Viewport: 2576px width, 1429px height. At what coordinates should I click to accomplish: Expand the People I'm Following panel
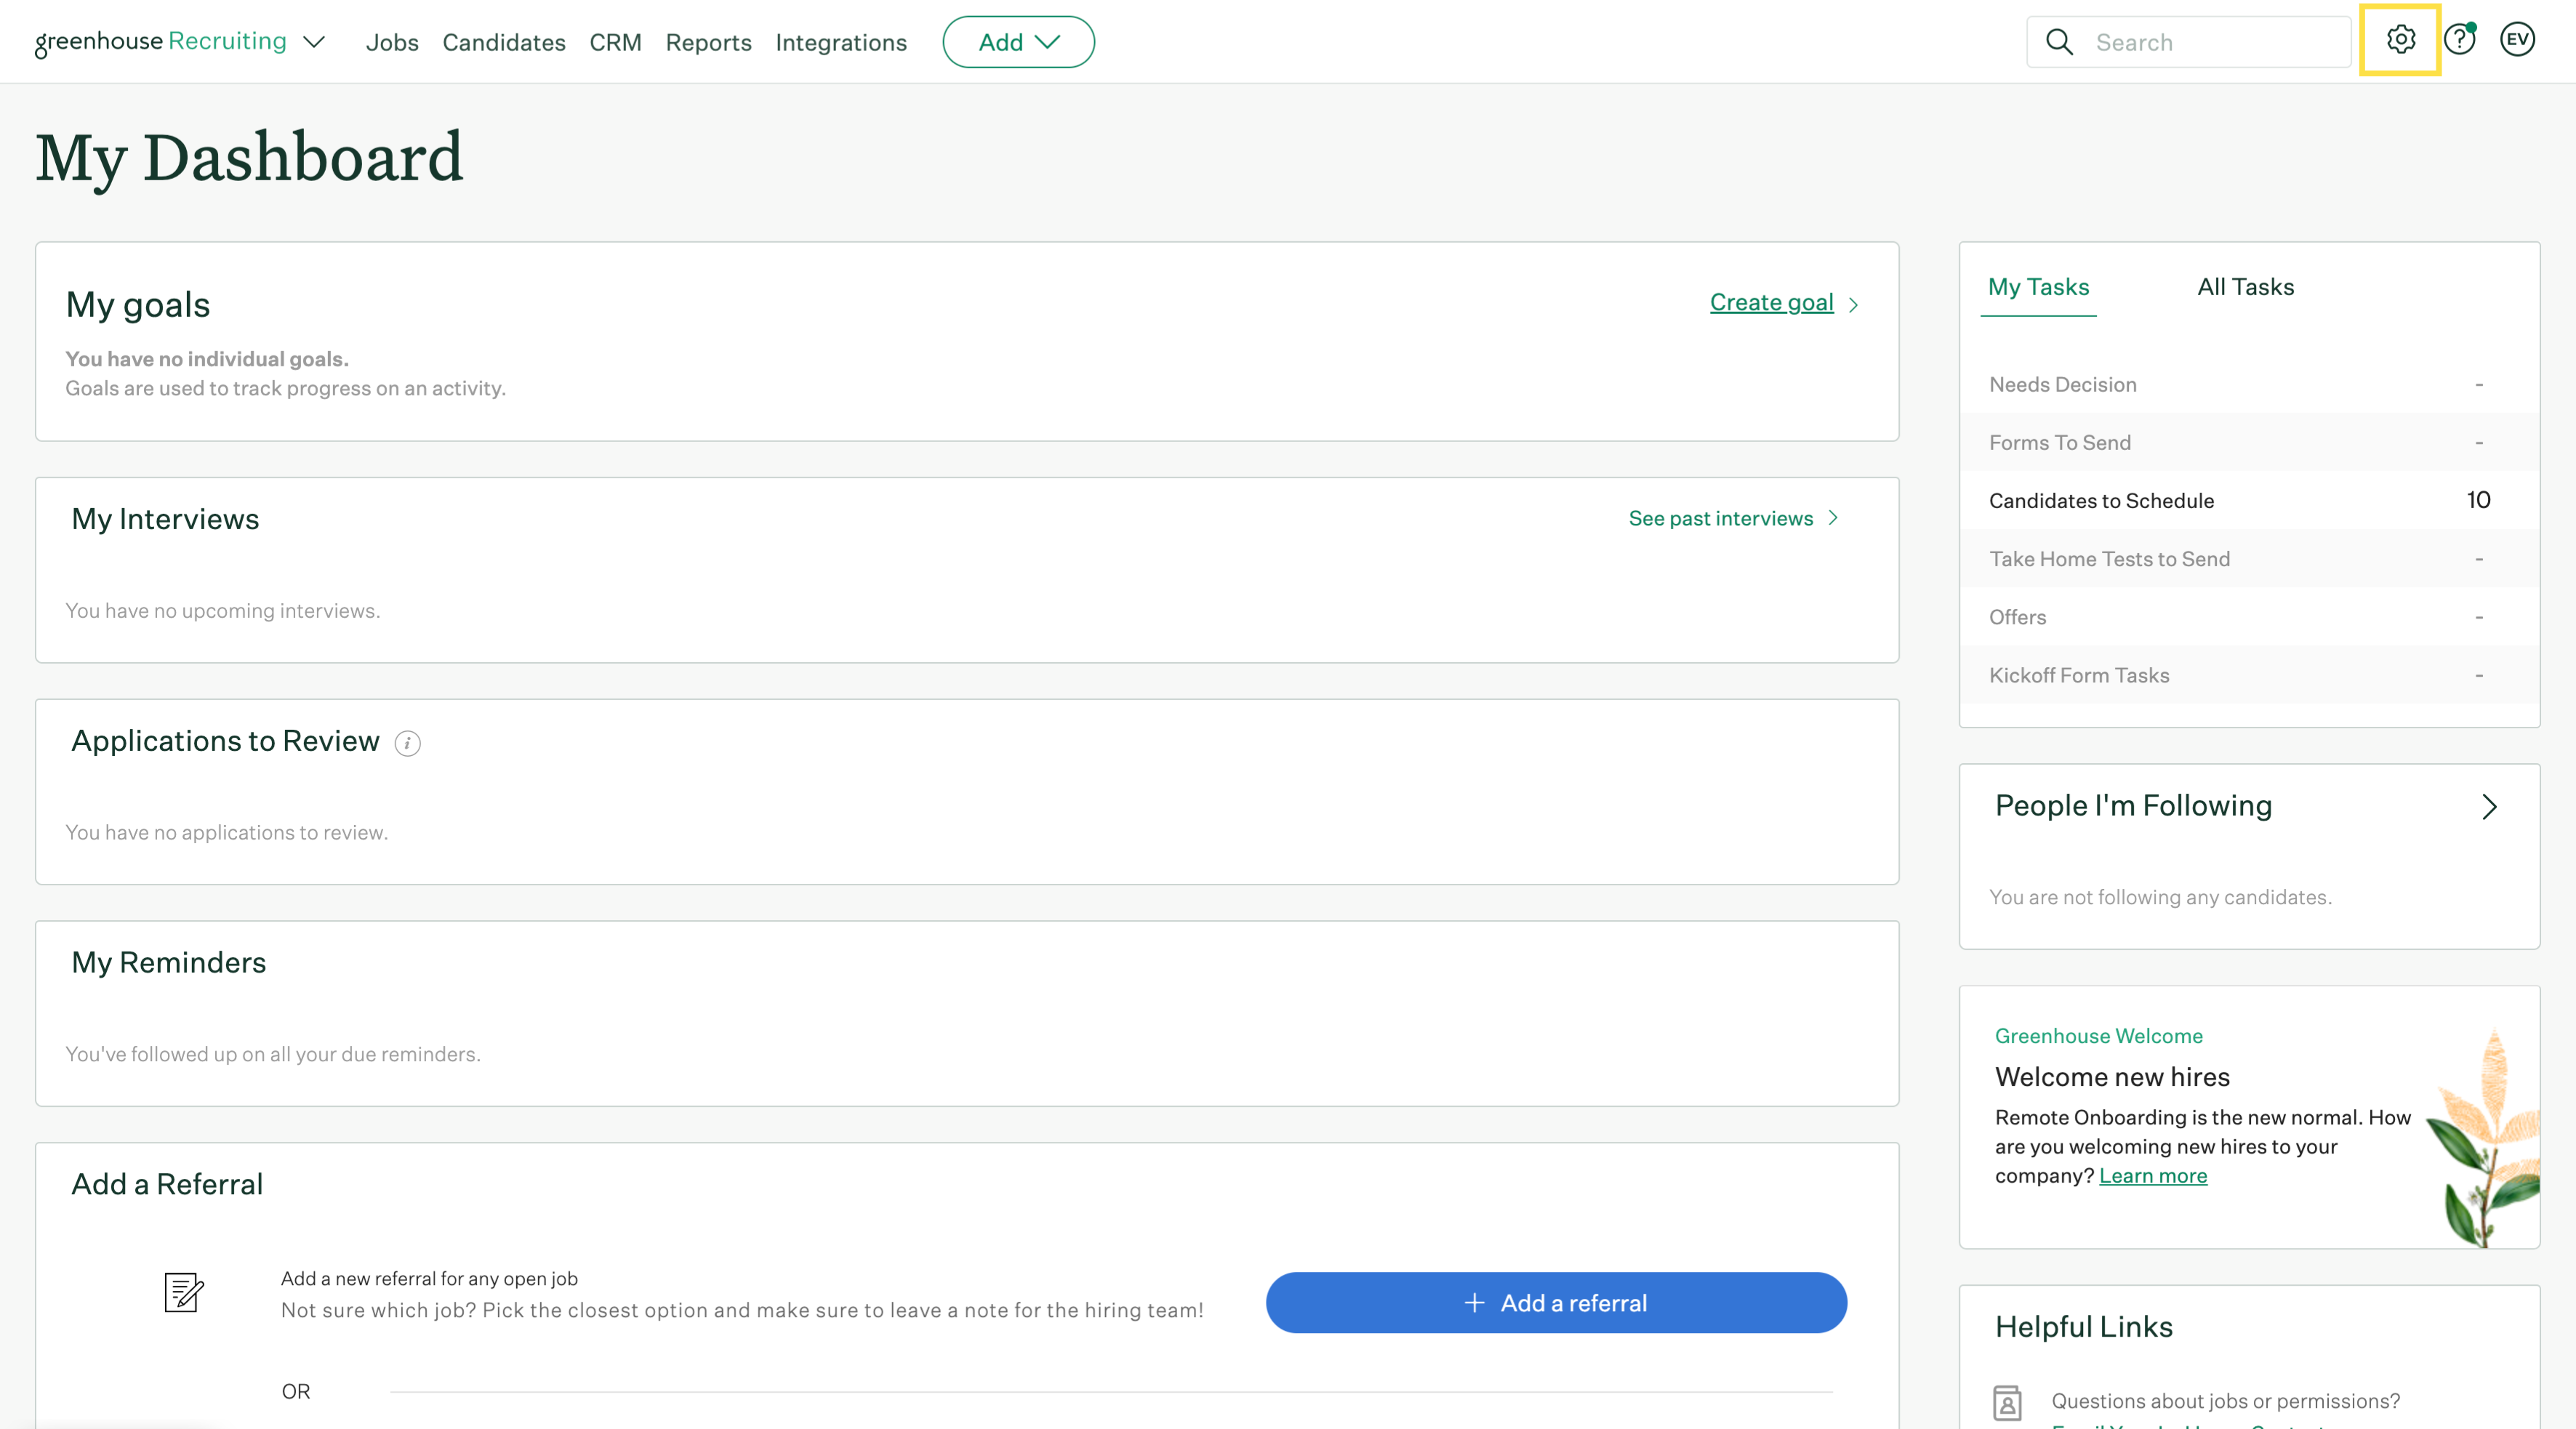click(2490, 806)
